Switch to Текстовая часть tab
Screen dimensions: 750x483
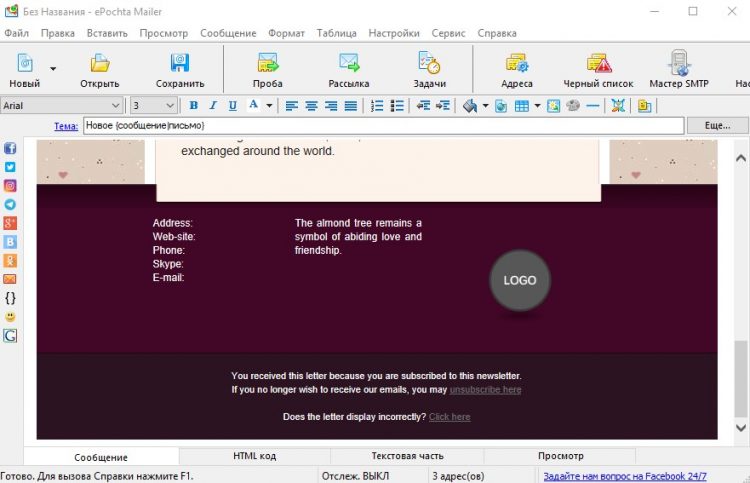(x=408, y=456)
